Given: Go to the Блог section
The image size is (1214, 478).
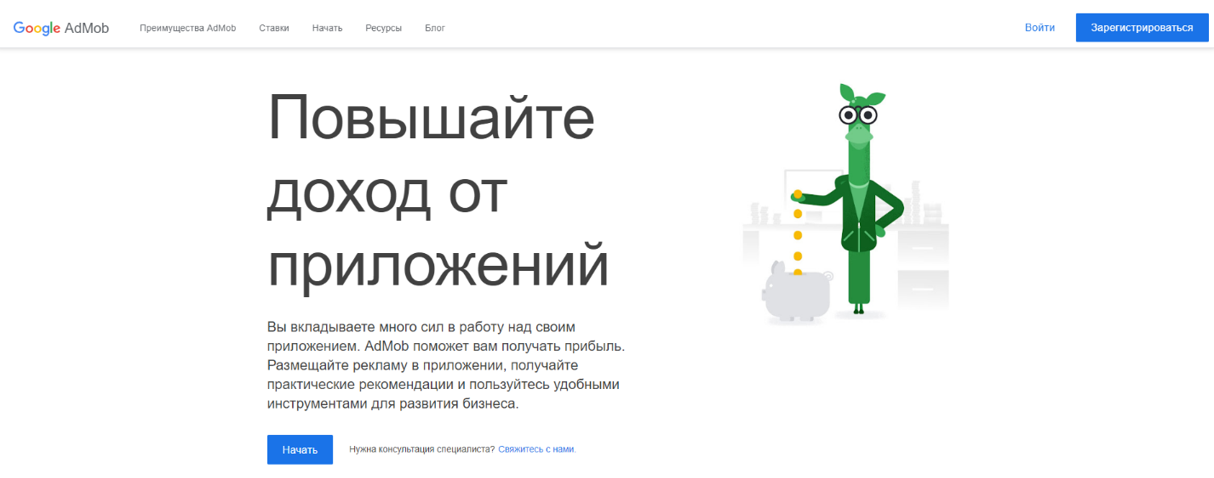Looking at the screenshot, I should [x=435, y=28].
